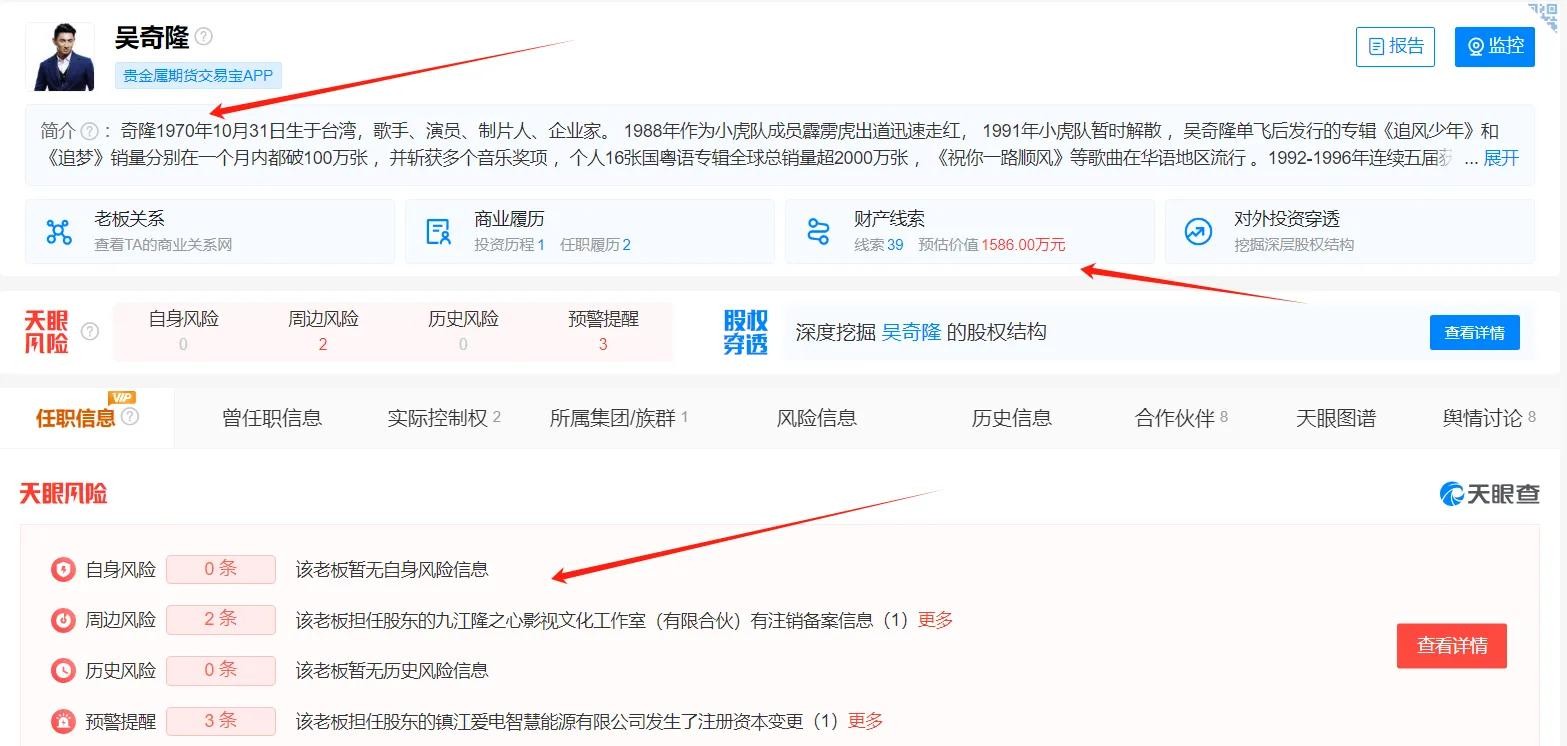Open 任职履历 2 link
The width and height of the screenshot is (1567, 746).
point(595,245)
